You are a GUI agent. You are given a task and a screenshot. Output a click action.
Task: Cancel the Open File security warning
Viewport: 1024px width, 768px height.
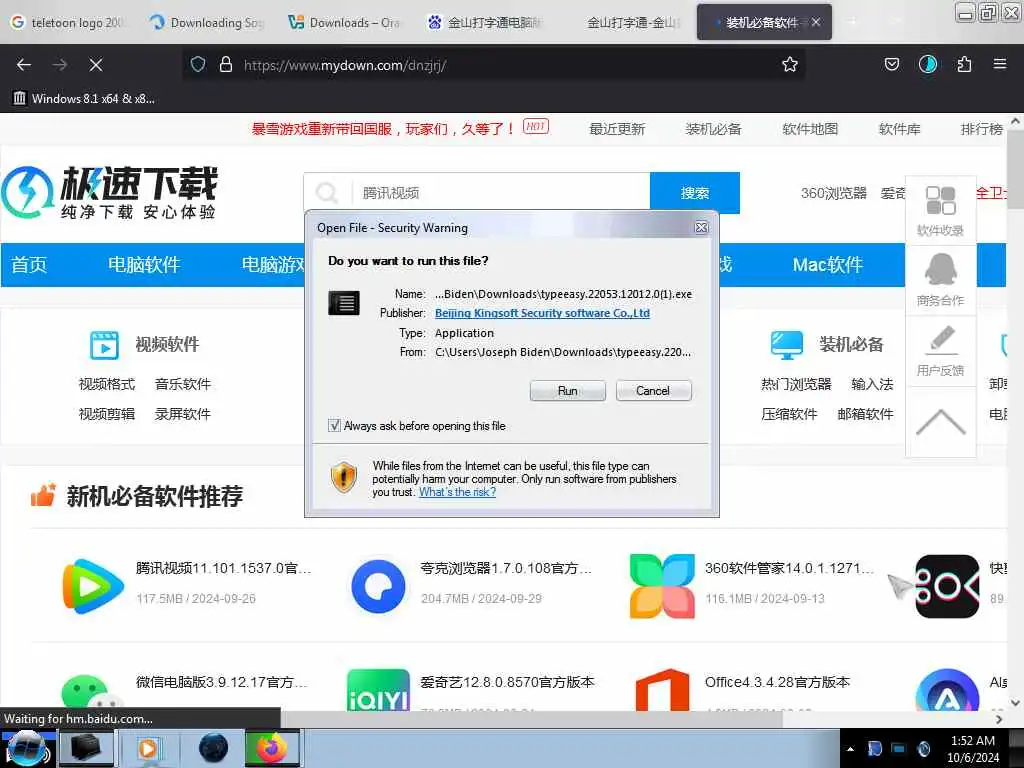pyautogui.click(x=652, y=391)
